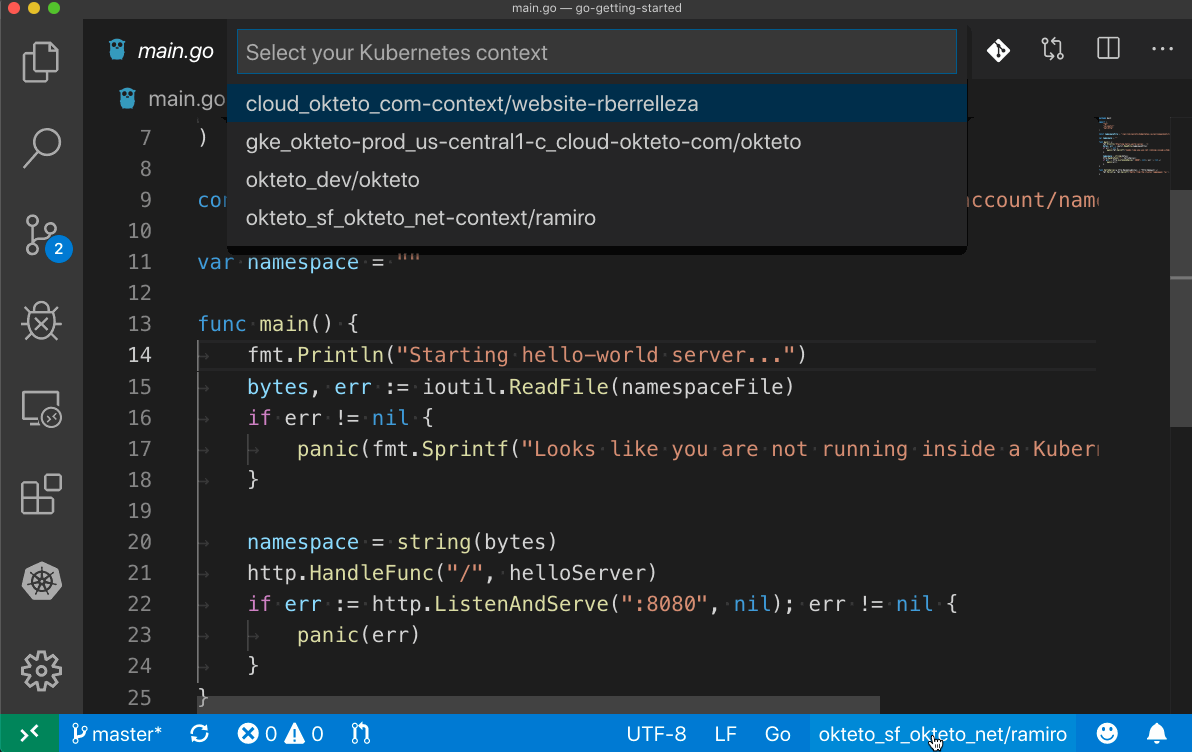Open the Kubernetes view icon
This screenshot has width=1192, height=752.
coord(41,582)
